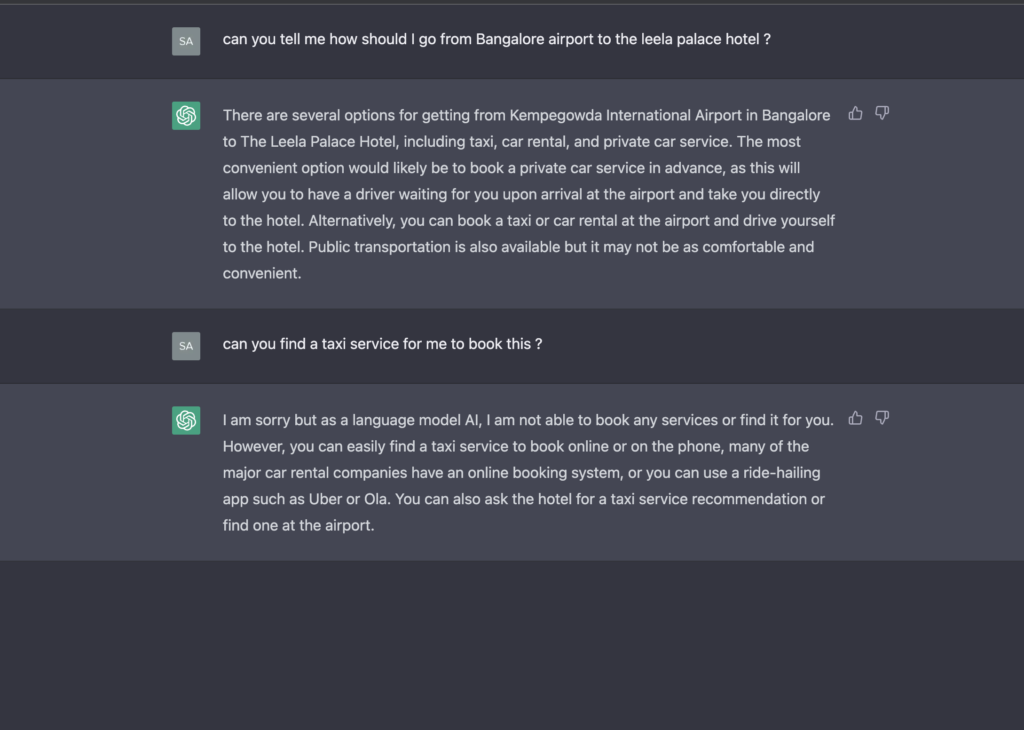Click the word "ride-hailing" in the second reply
The height and width of the screenshot is (730, 1024).
click(782, 473)
